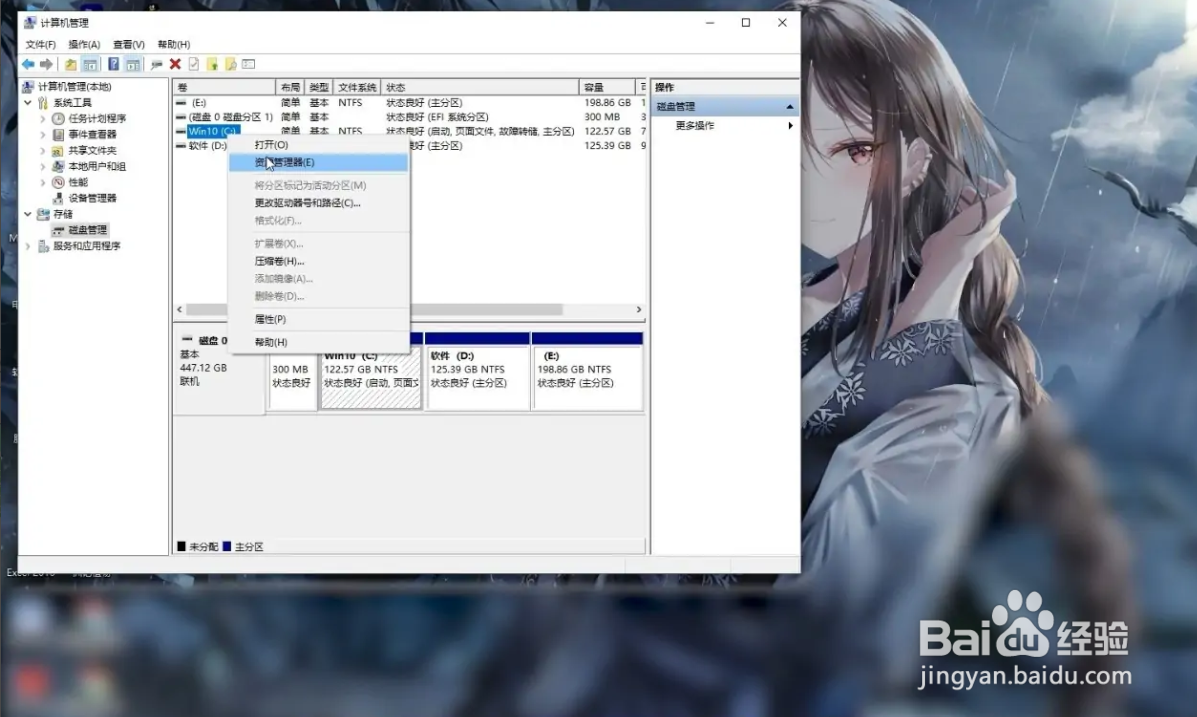Sort by the 文件系统 column header
This screenshot has width=1197, height=717.
tap(357, 87)
